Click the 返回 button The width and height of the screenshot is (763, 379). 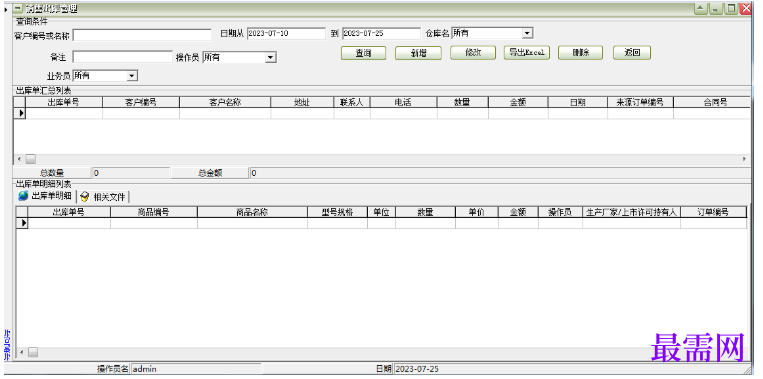coord(632,53)
